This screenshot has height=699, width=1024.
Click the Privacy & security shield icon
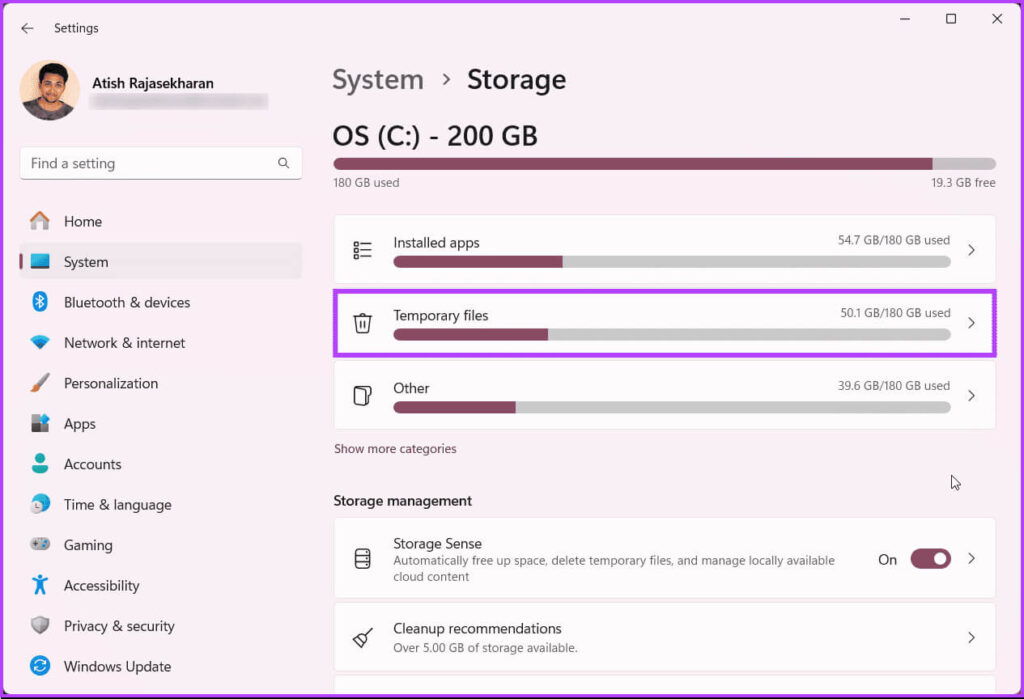(40, 626)
